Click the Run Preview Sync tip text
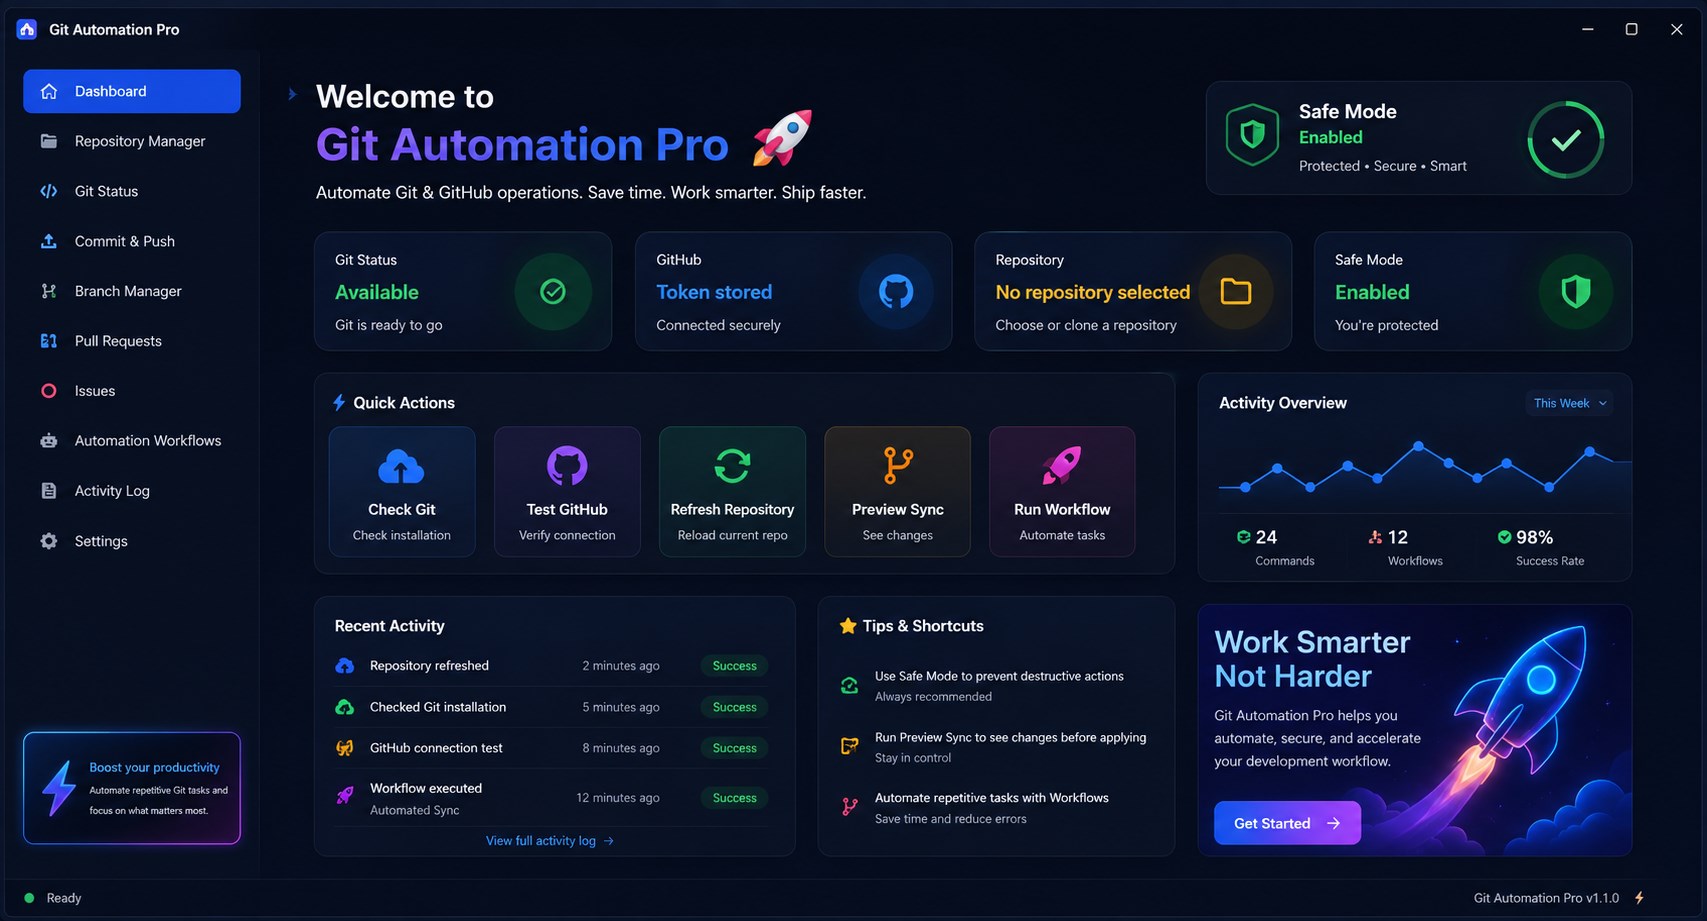The width and height of the screenshot is (1707, 921). tap(1010, 737)
